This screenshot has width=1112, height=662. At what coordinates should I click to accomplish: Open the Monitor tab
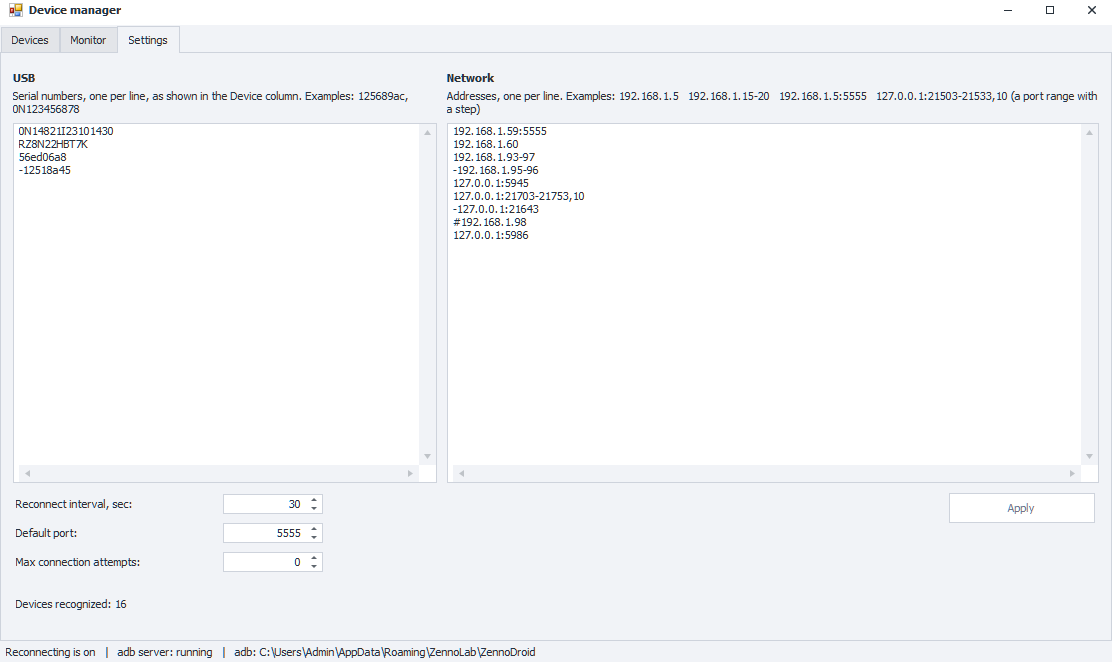[88, 40]
